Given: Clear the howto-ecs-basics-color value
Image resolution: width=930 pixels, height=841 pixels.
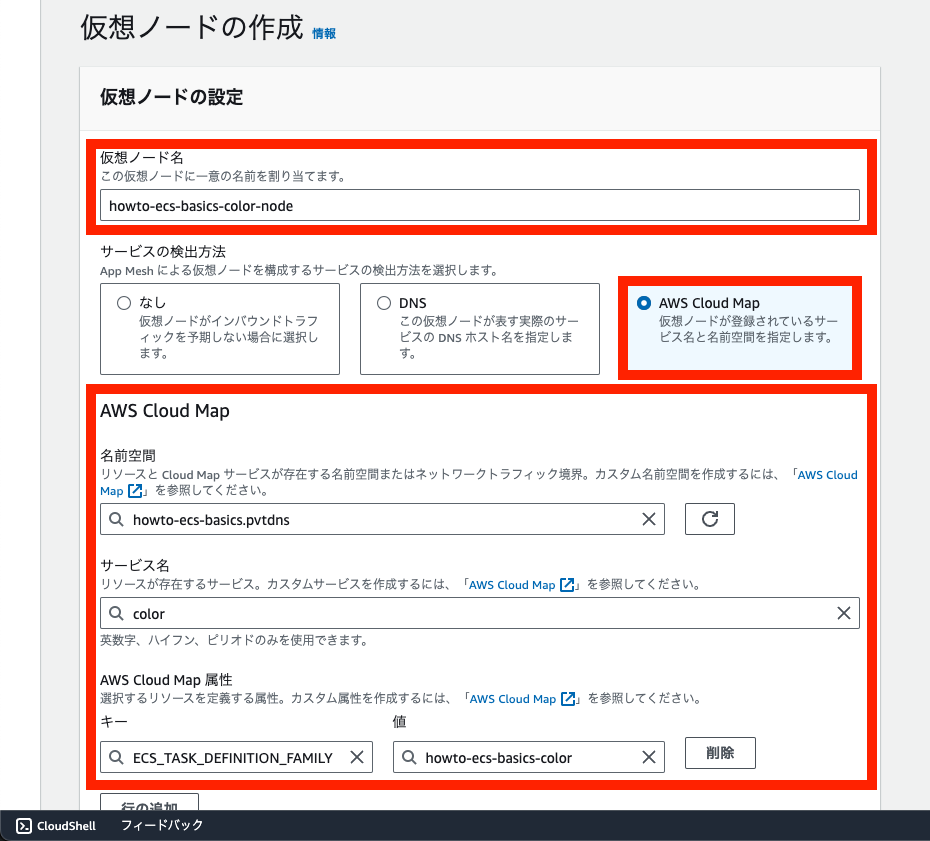Looking at the screenshot, I should click(x=648, y=757).
